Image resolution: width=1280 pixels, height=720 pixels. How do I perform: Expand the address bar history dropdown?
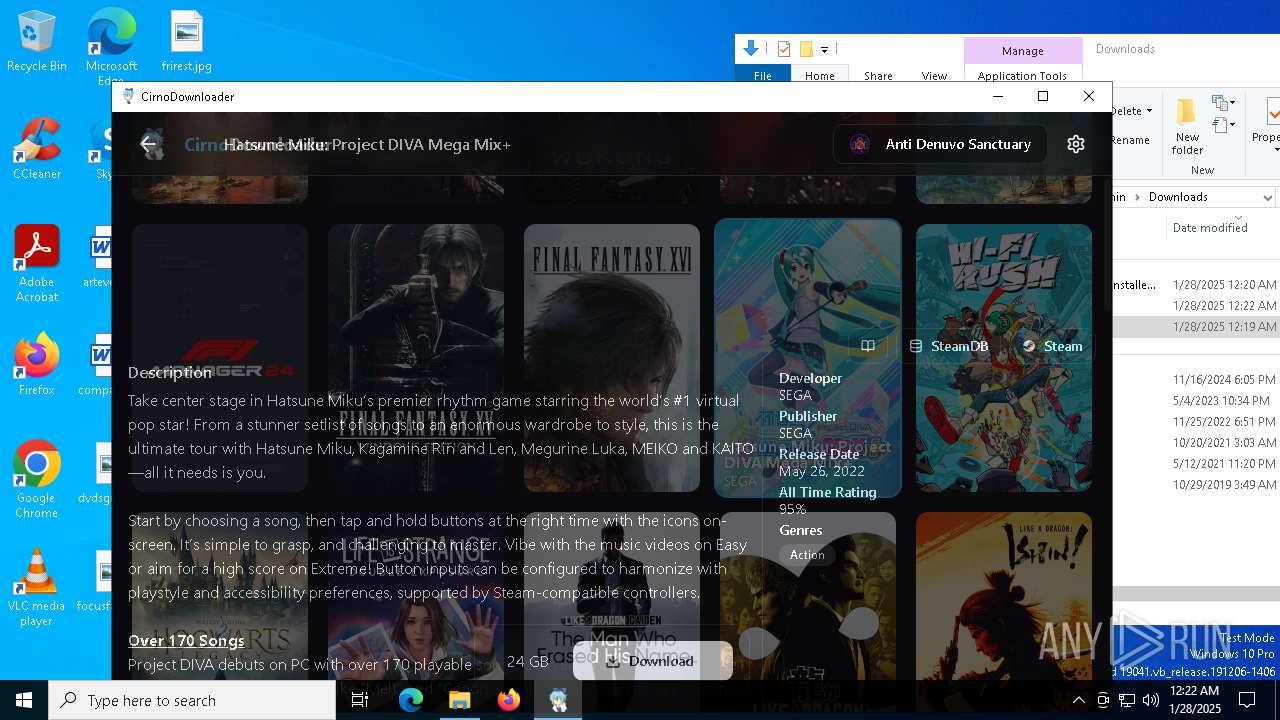click(x=1267, y=197)
